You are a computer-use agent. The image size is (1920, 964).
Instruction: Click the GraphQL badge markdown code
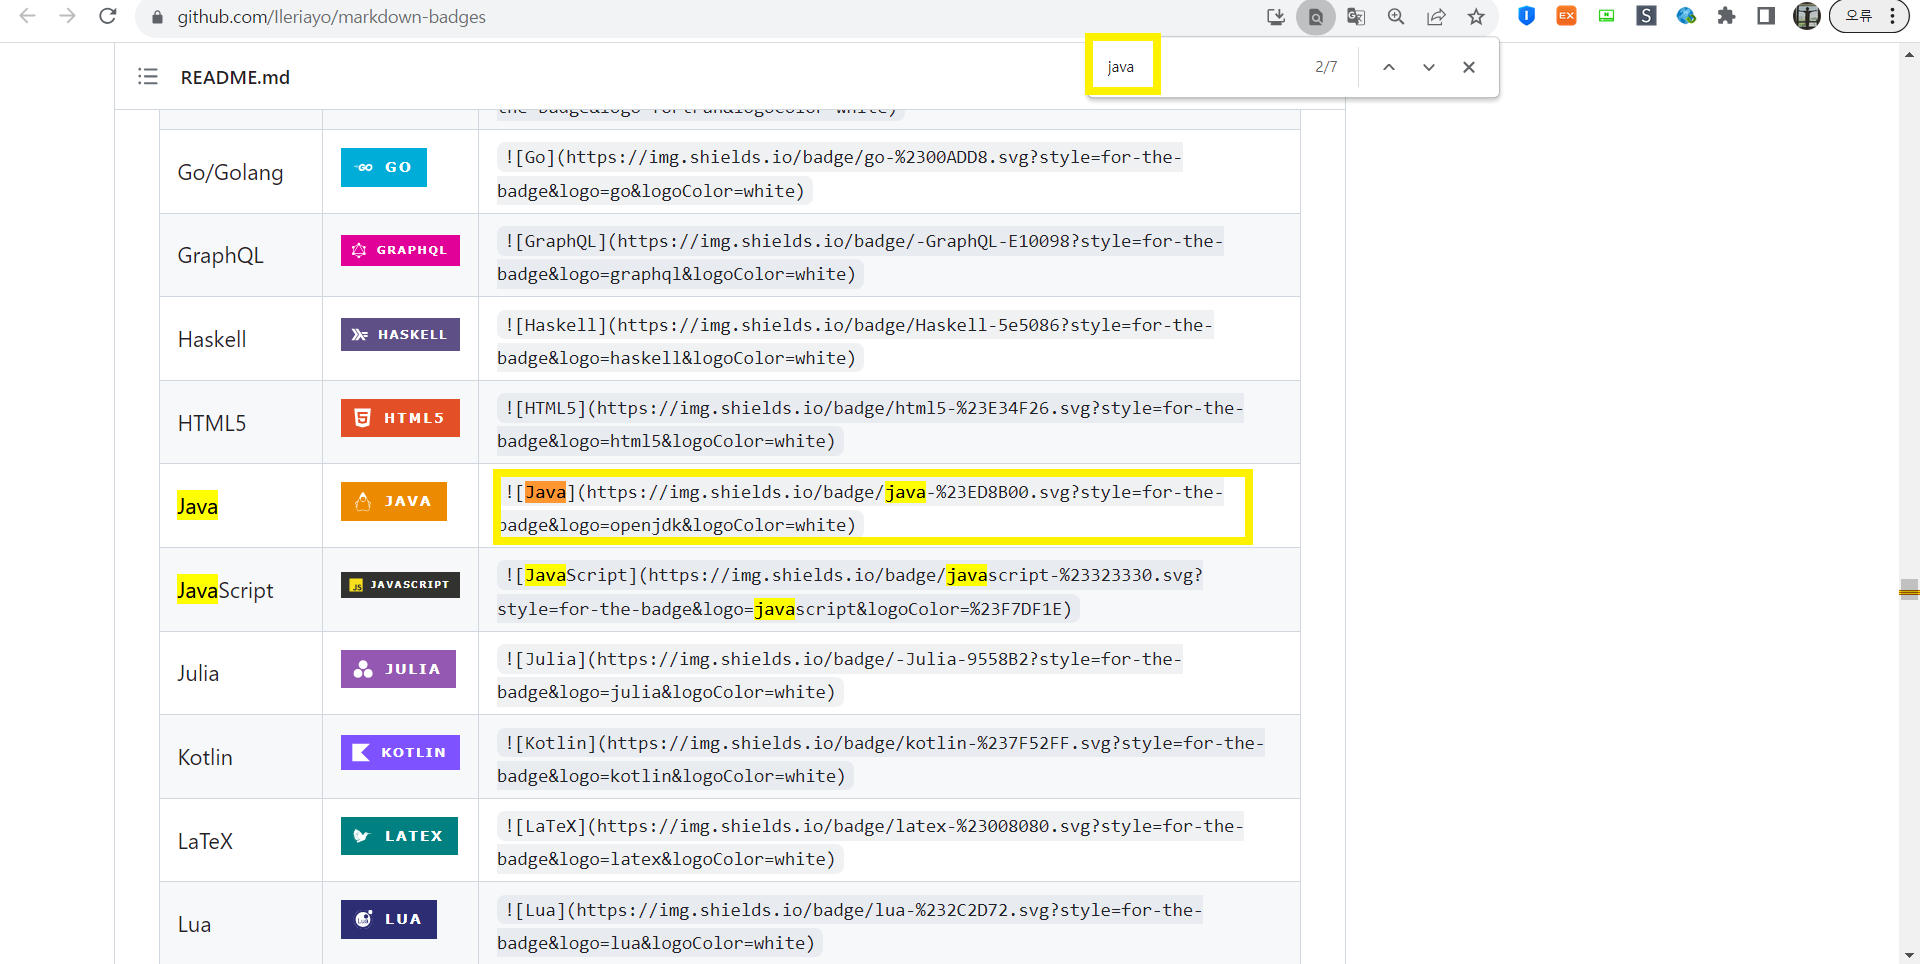click(x=860, y=257)
